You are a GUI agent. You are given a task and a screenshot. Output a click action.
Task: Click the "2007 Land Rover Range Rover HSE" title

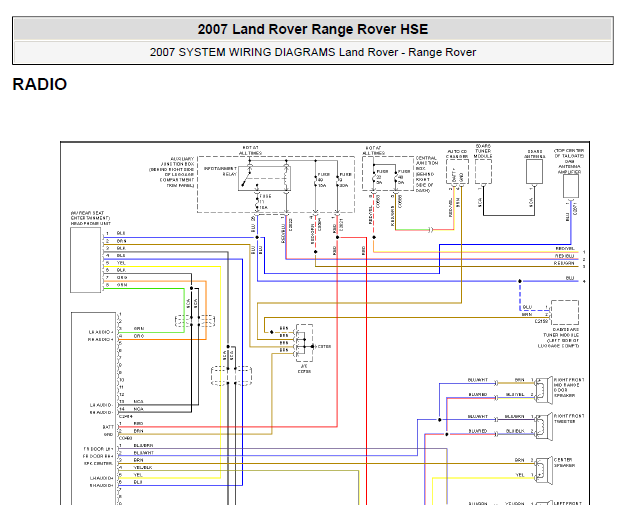[x=313, y=29]
